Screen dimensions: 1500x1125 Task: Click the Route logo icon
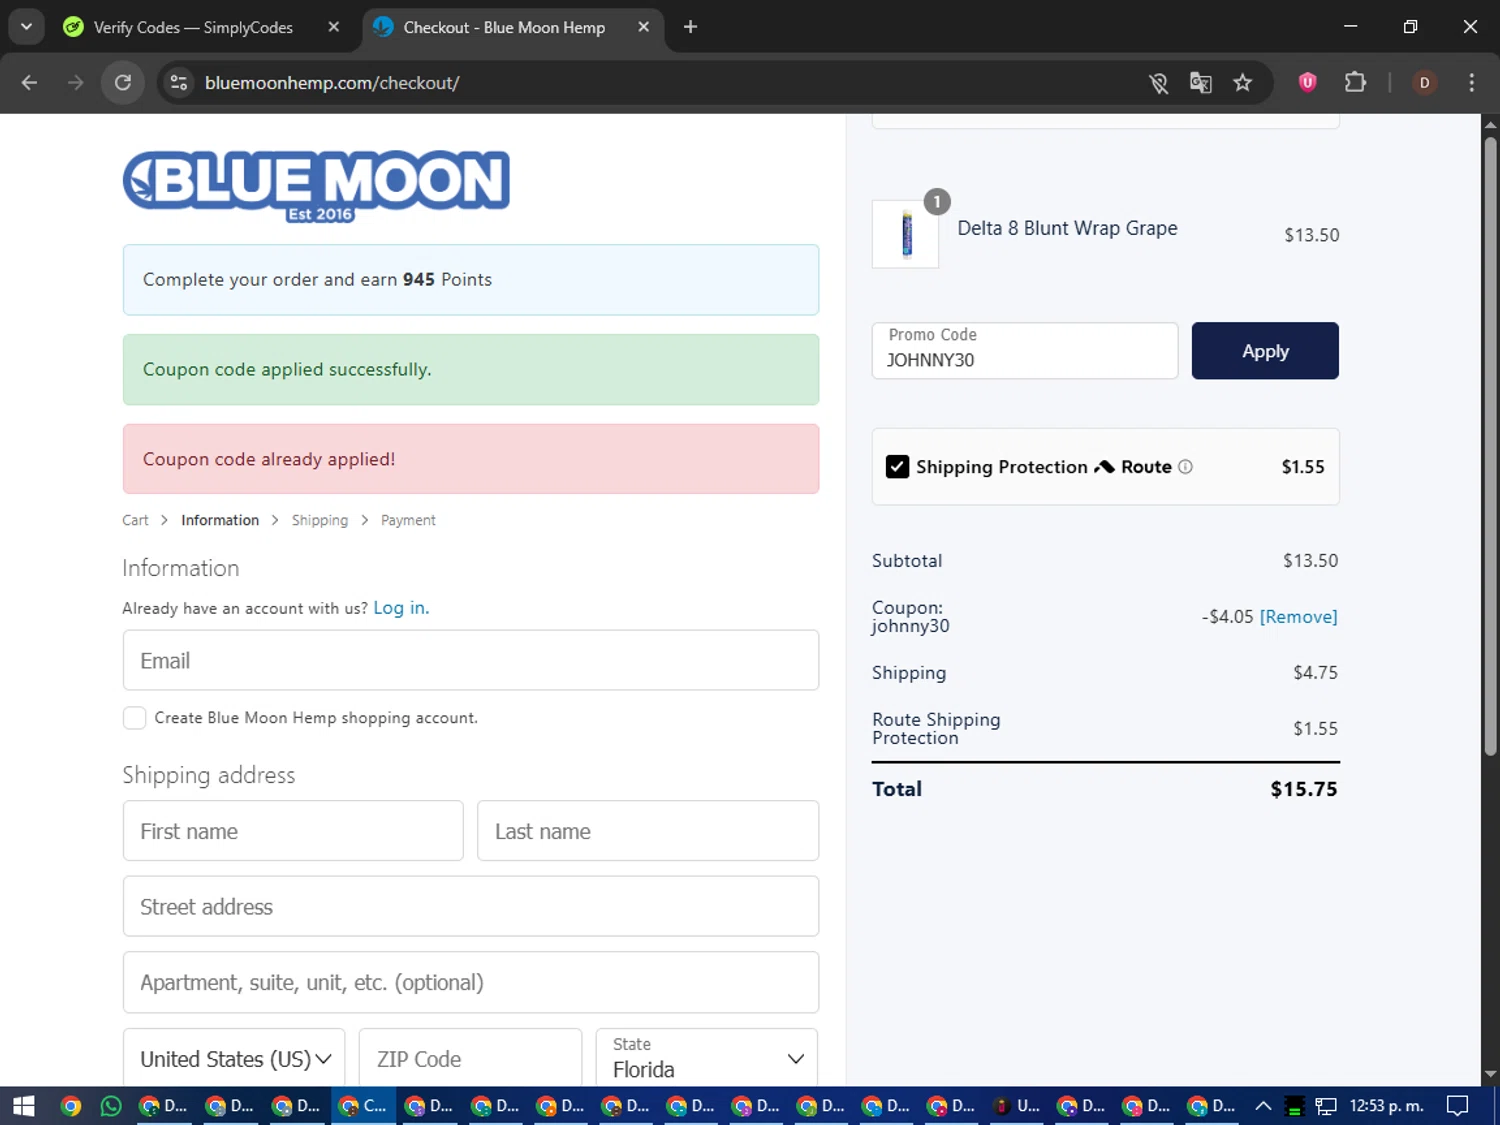[1104, 467]
